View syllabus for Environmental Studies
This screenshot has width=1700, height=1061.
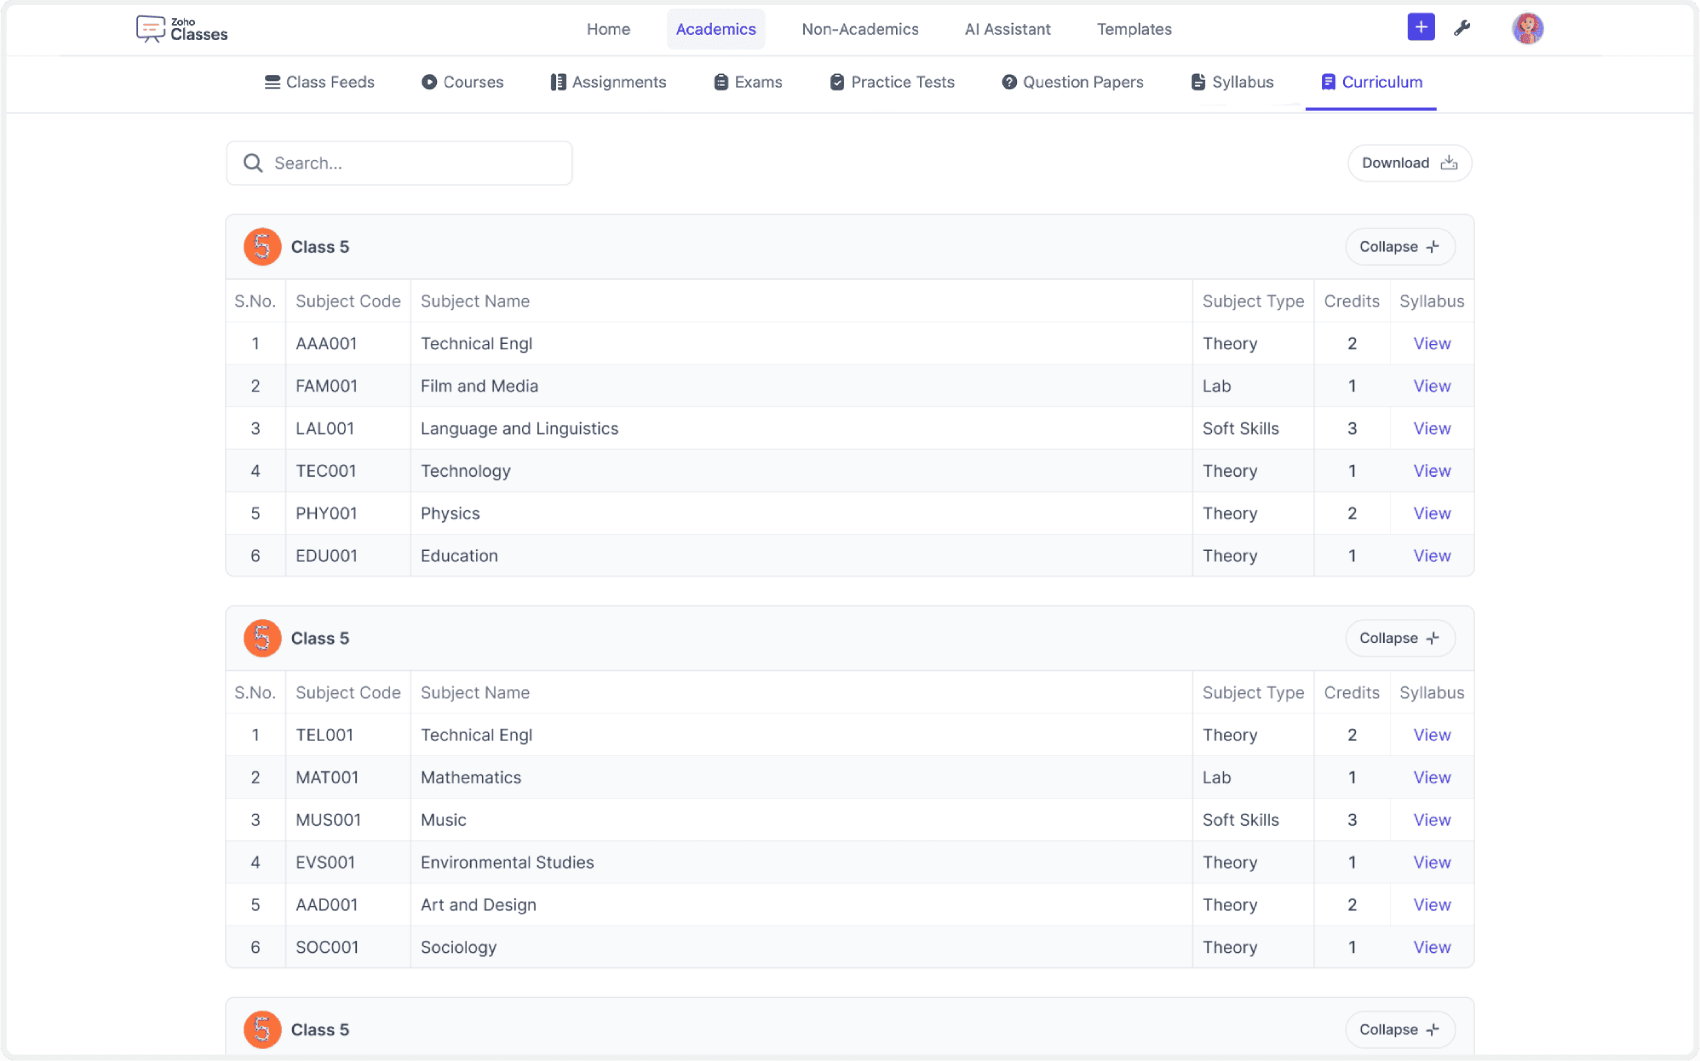1431,862
